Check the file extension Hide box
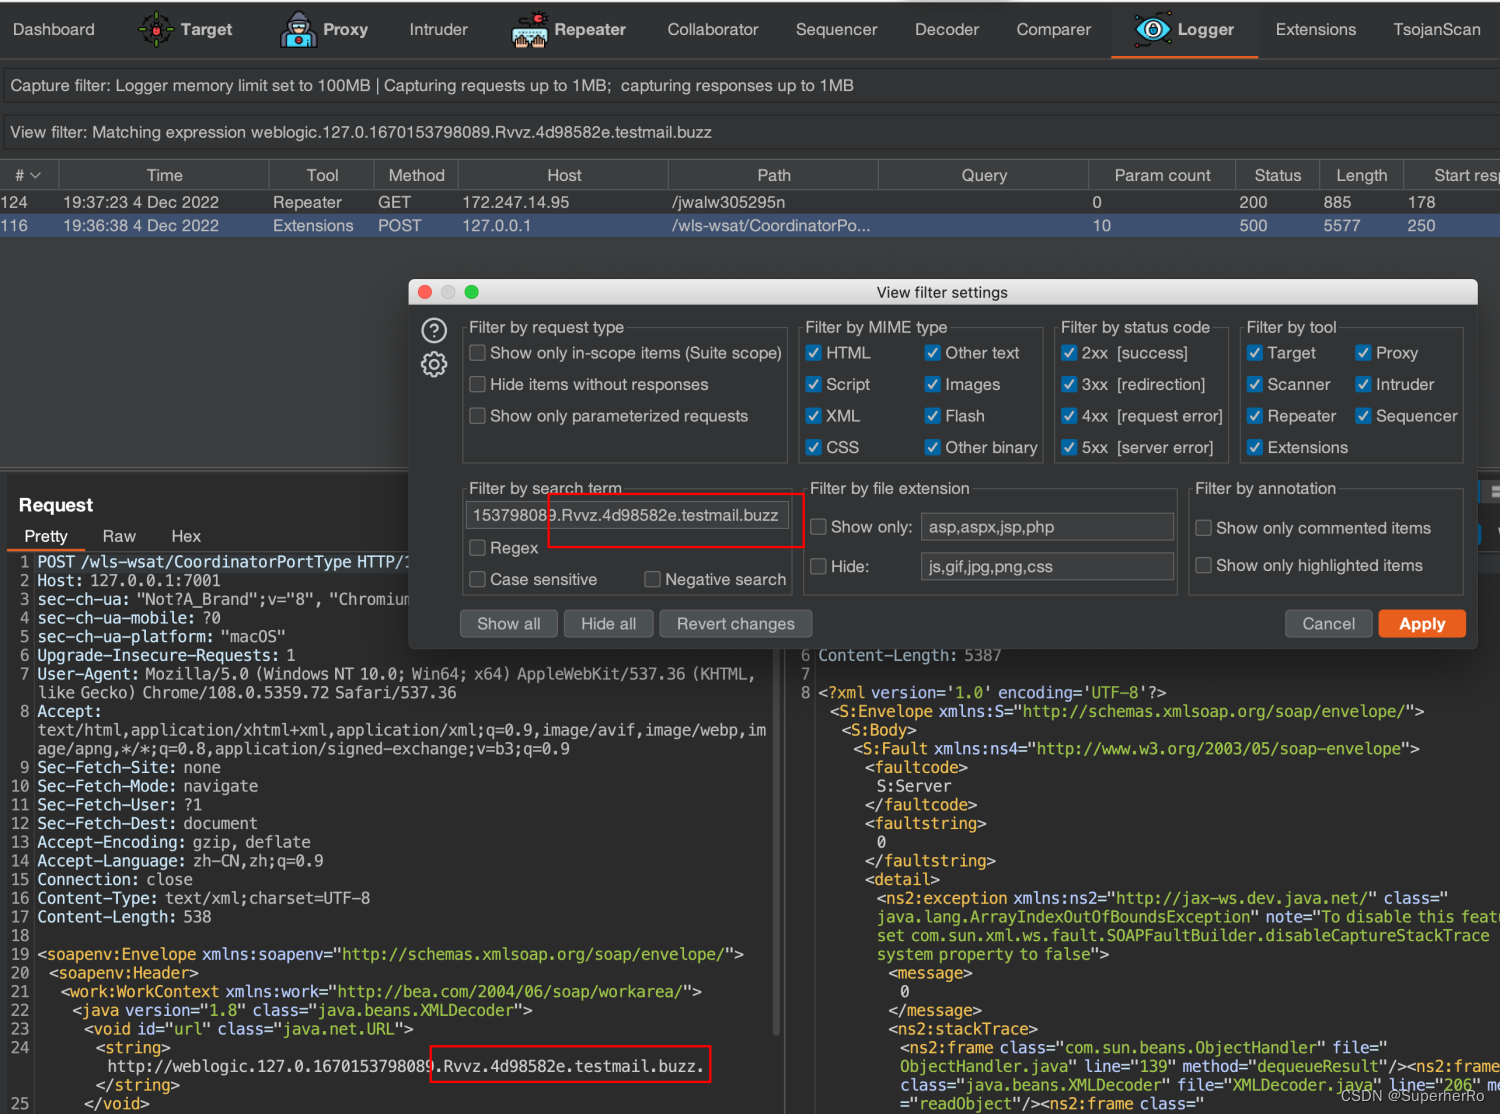Viewport: 1500px width, 1114px height. (818, 566)
